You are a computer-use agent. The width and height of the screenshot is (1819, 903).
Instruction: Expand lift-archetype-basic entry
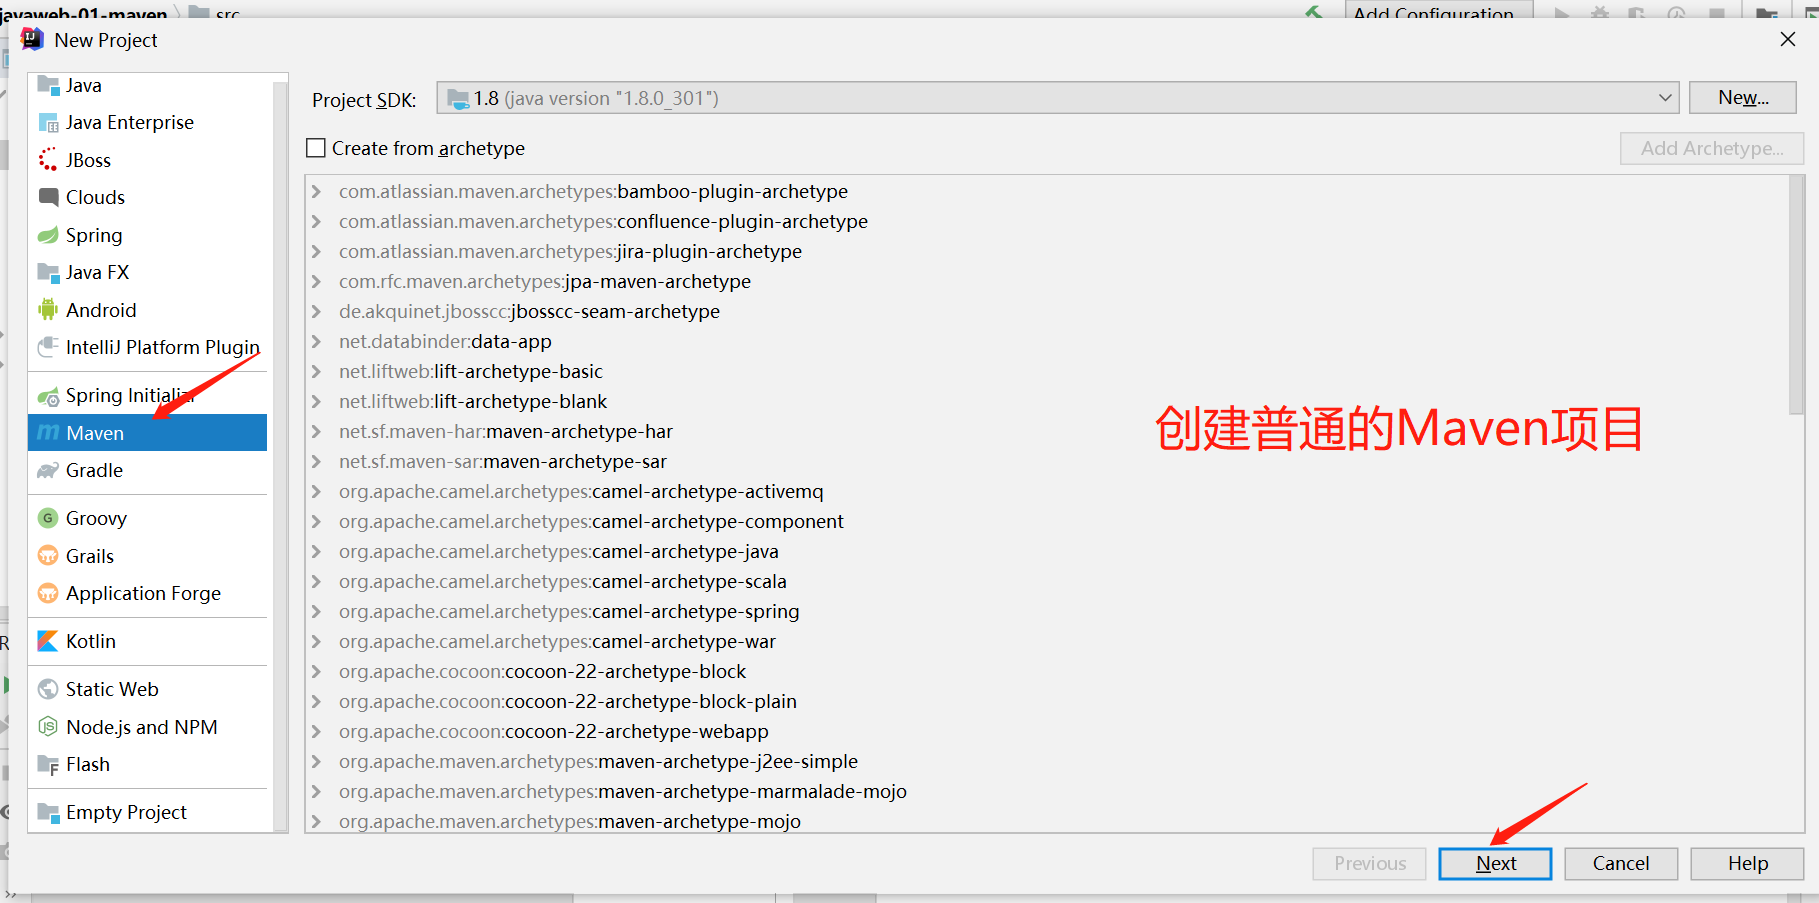click(x=317, y=371)
